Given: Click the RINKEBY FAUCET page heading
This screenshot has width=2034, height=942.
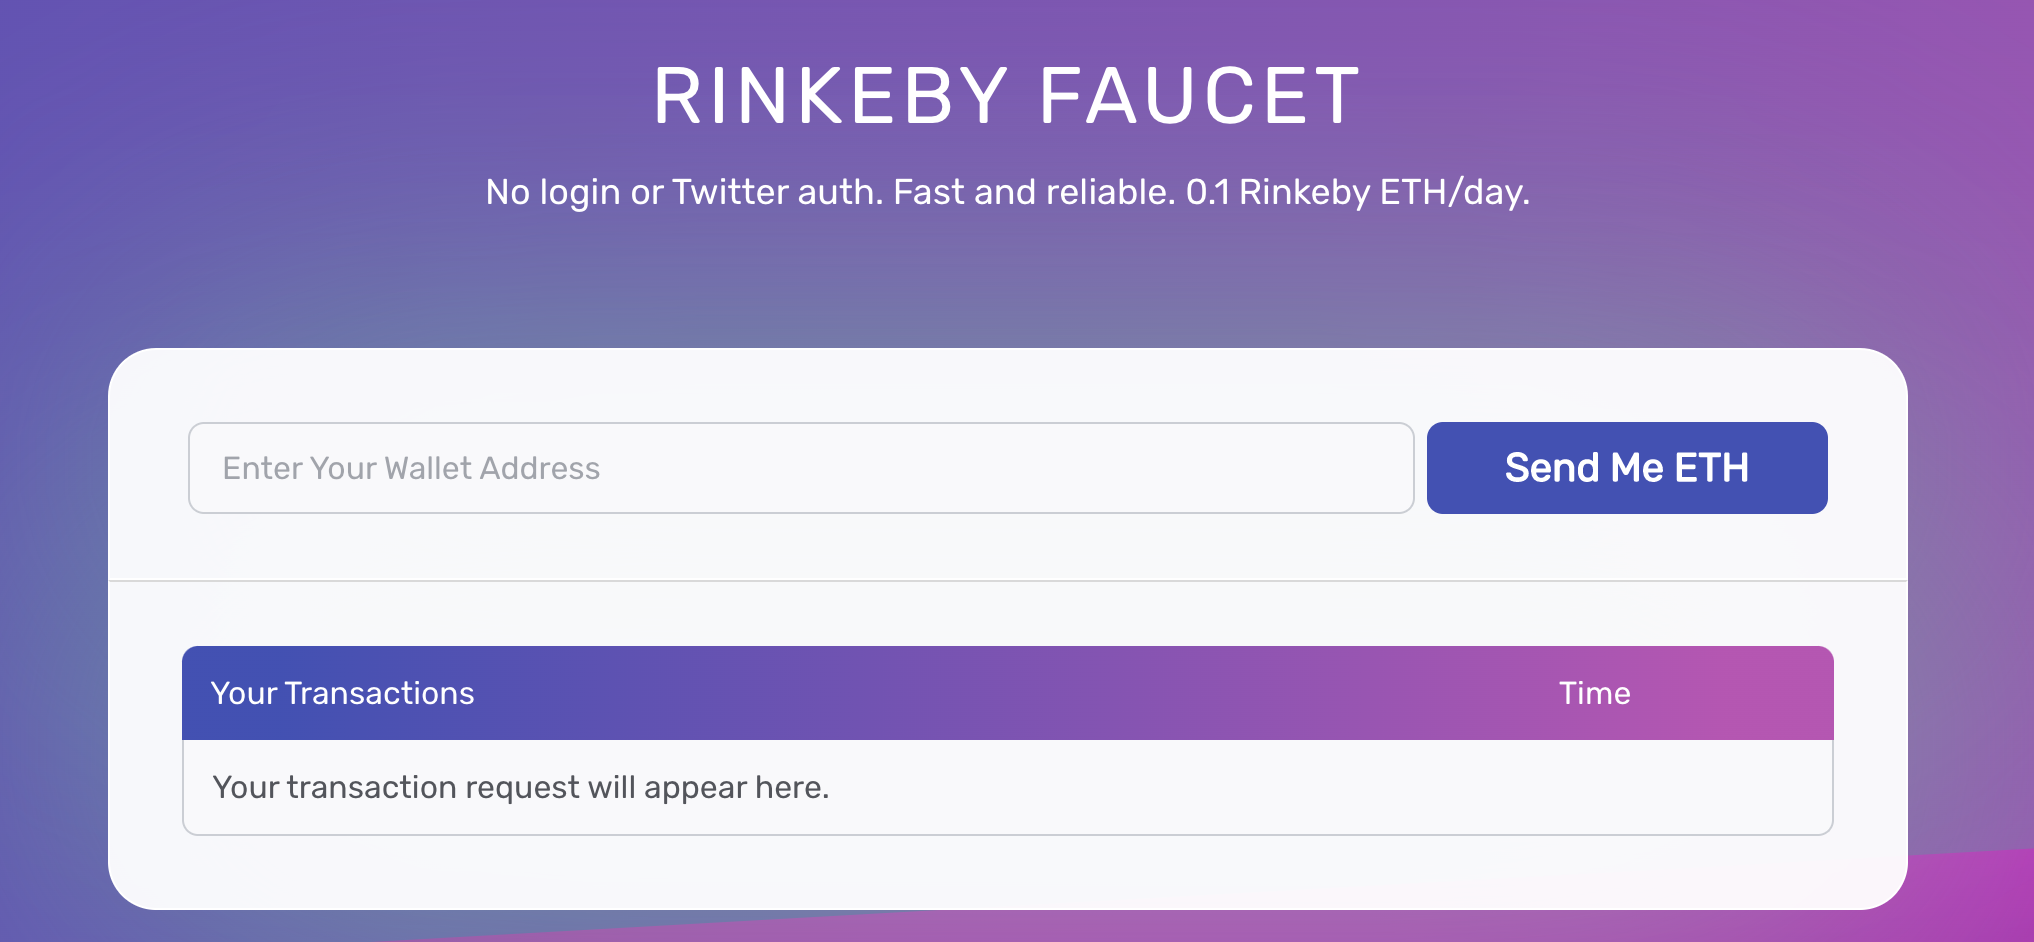Looking at the screenshot, I should point(1006,97).
